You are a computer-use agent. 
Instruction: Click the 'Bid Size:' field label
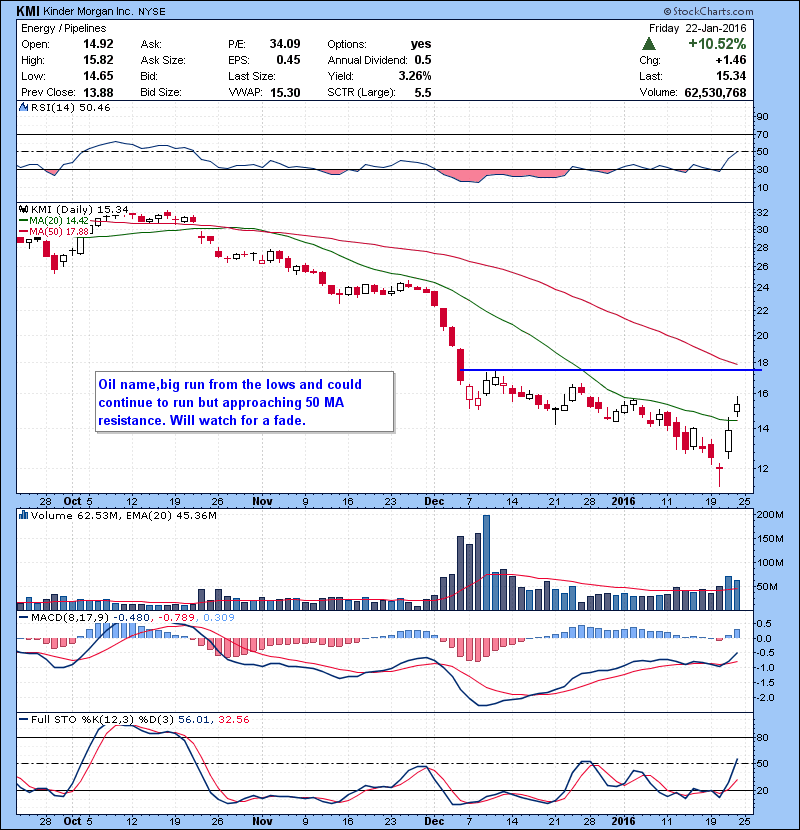coord(161,93)
